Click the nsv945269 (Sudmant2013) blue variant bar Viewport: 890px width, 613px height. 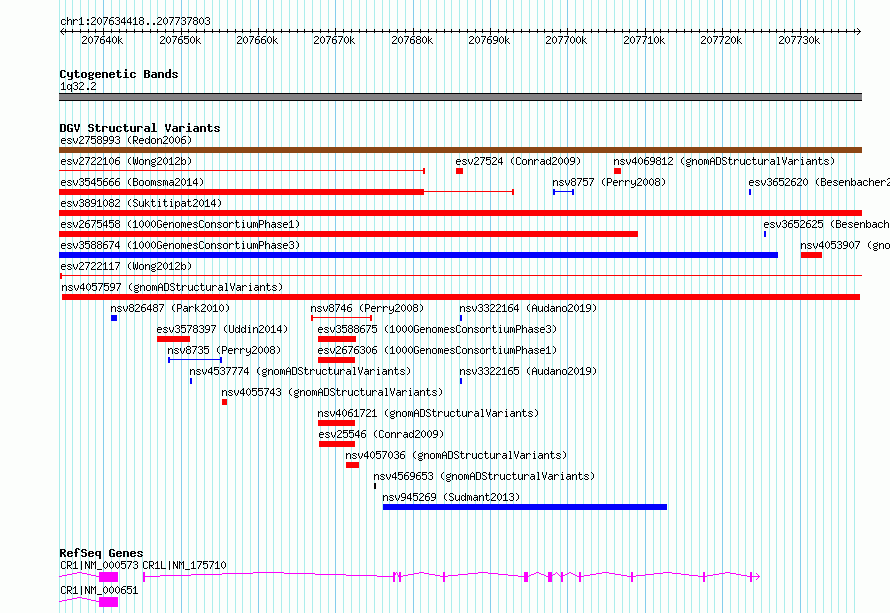click(x=525, y=507)
